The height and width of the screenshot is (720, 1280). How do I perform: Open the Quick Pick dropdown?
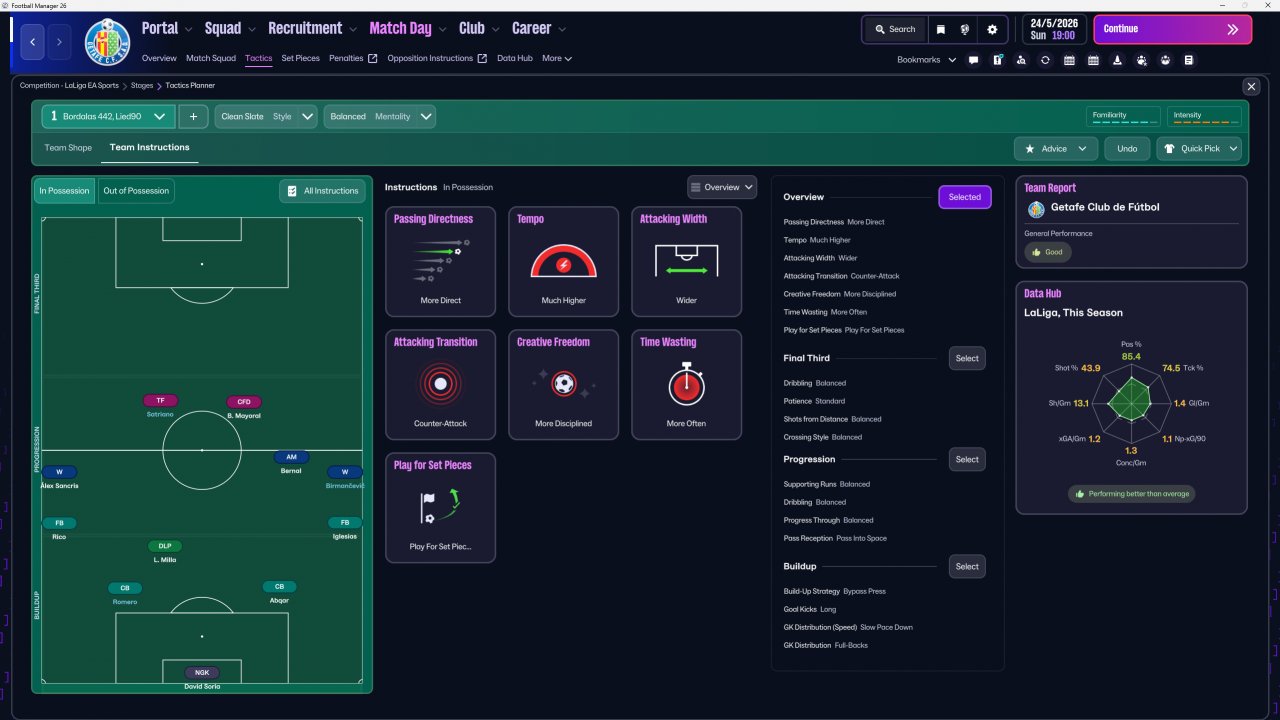(1199, 149)
